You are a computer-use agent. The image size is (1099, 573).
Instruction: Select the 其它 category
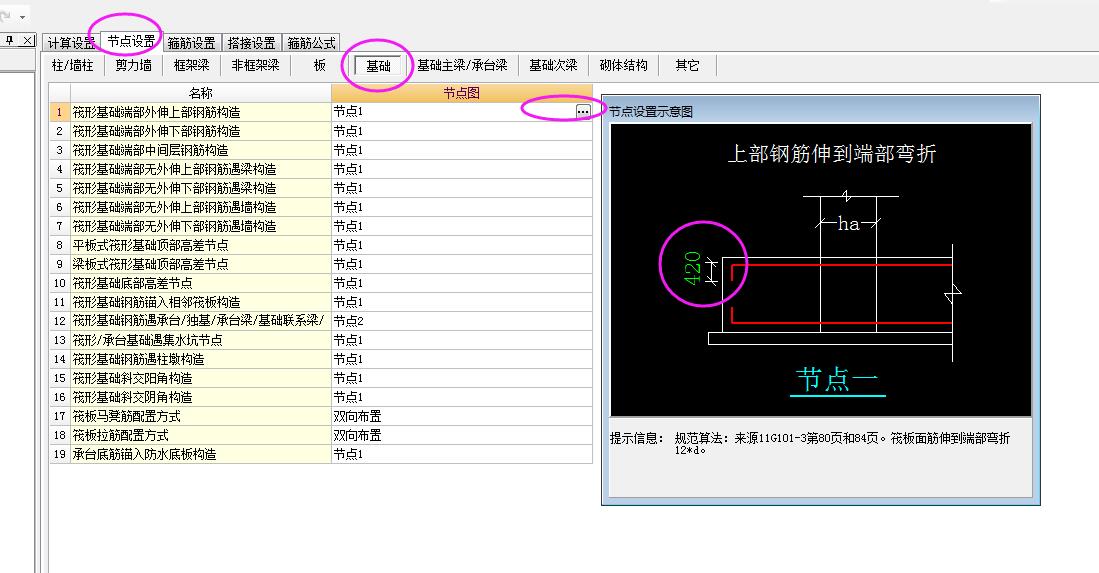[687, 65]
